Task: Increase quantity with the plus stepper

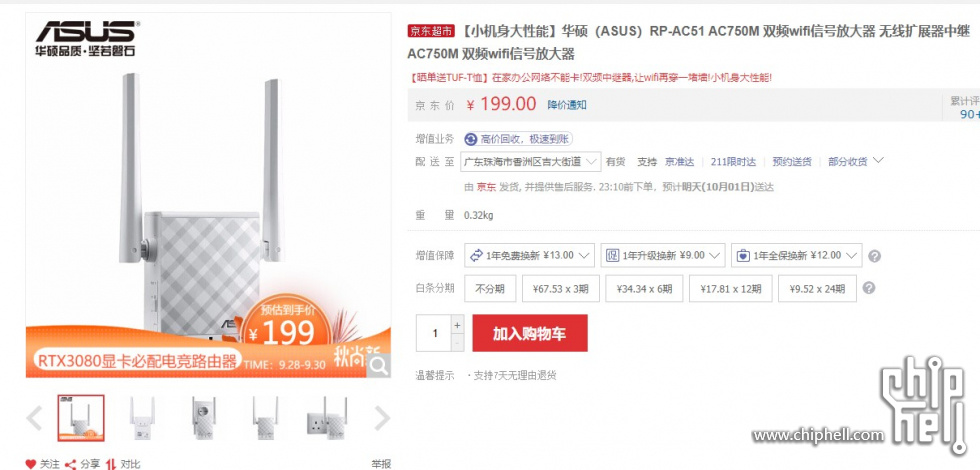Action: pyautogui.click(x=458, y=325)
